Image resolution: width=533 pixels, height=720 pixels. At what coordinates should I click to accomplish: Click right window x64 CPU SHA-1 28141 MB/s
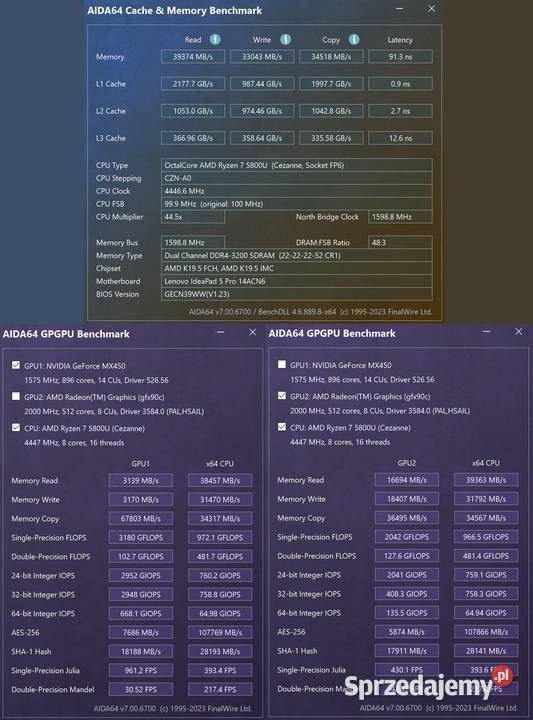[x=486, y=651]
